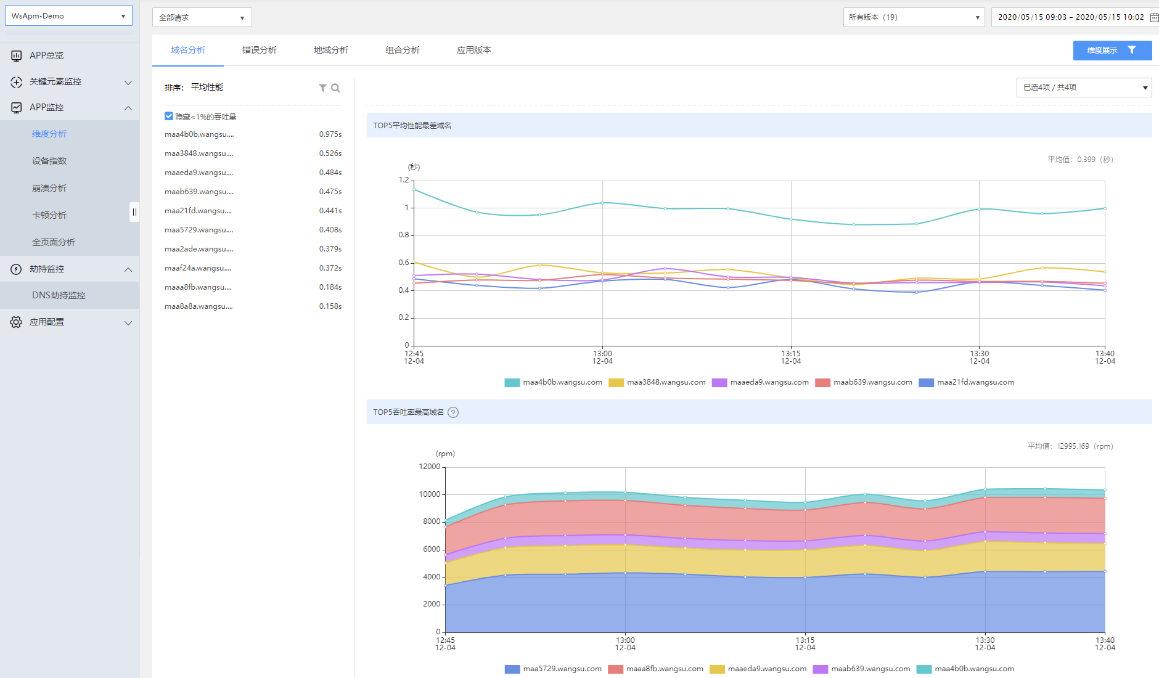The width and height of the screenshot is (1159, 678).
Task: Expand the 应用配置 chevron
Action: [x=128, y=322]
